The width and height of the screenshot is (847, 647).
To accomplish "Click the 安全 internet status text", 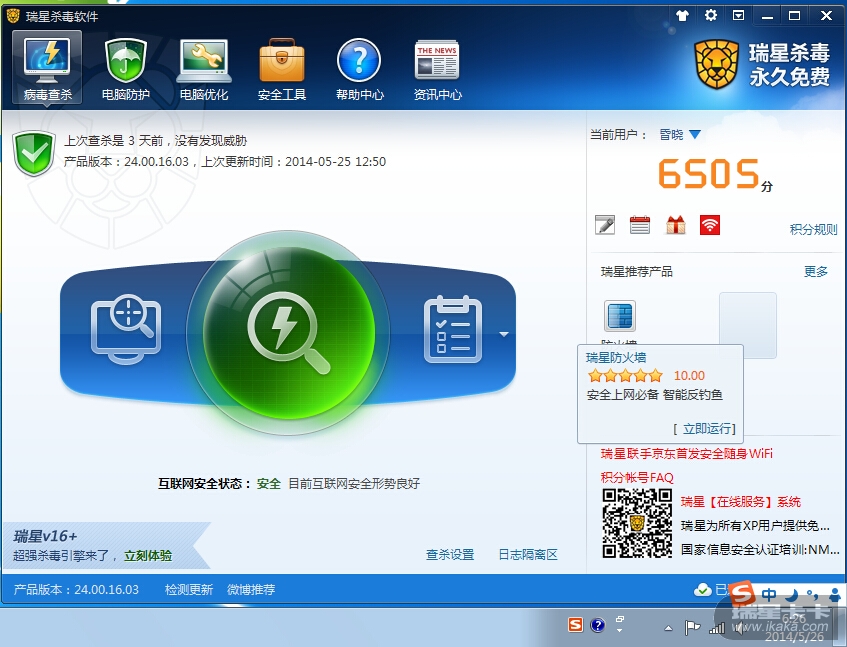I will 268,483.
